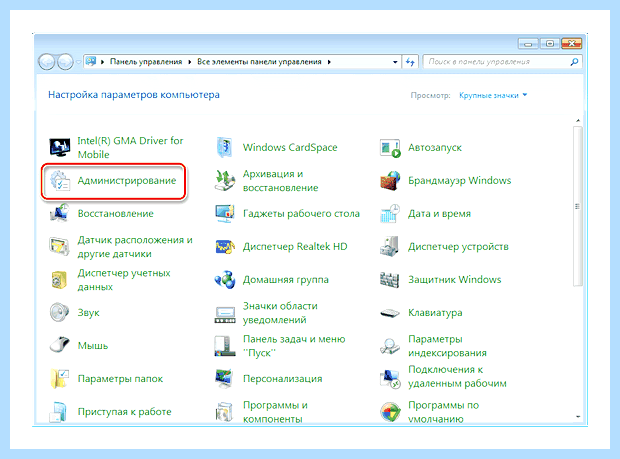Click the control panel icon in address bar

(91, 61)
